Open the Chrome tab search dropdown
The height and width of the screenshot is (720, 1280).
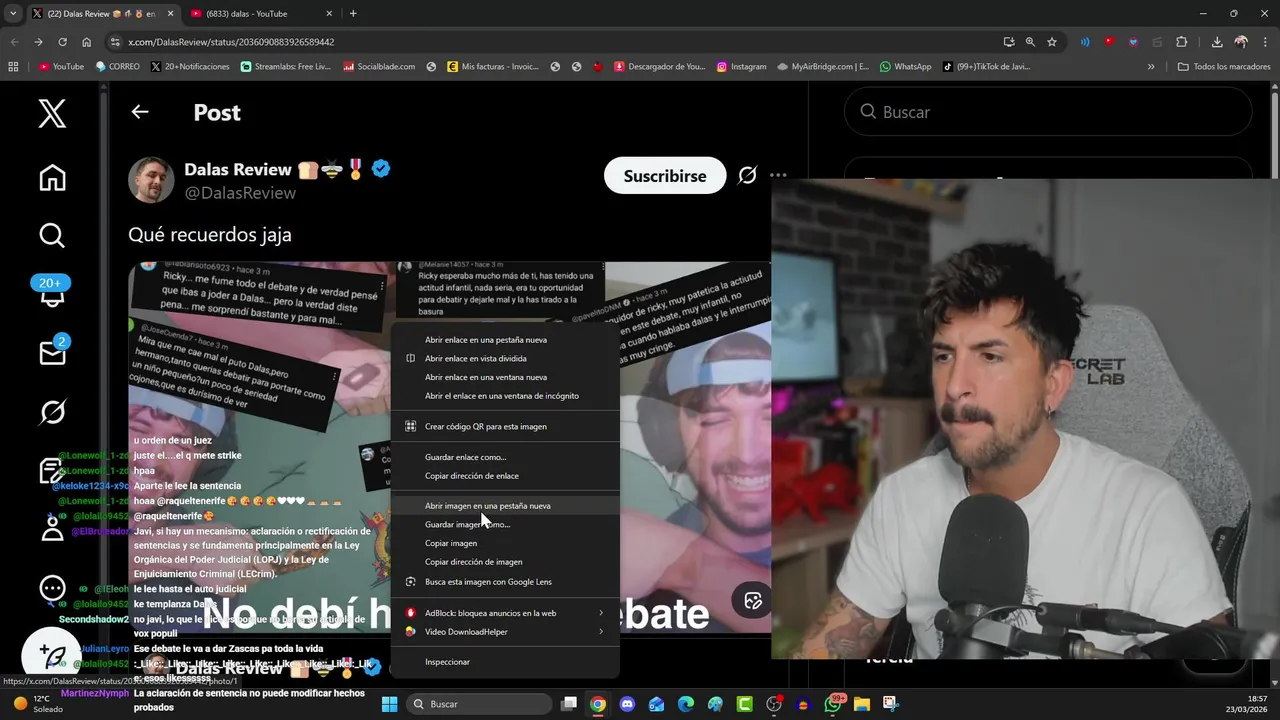pyautogui.click(x=13, y=13)
